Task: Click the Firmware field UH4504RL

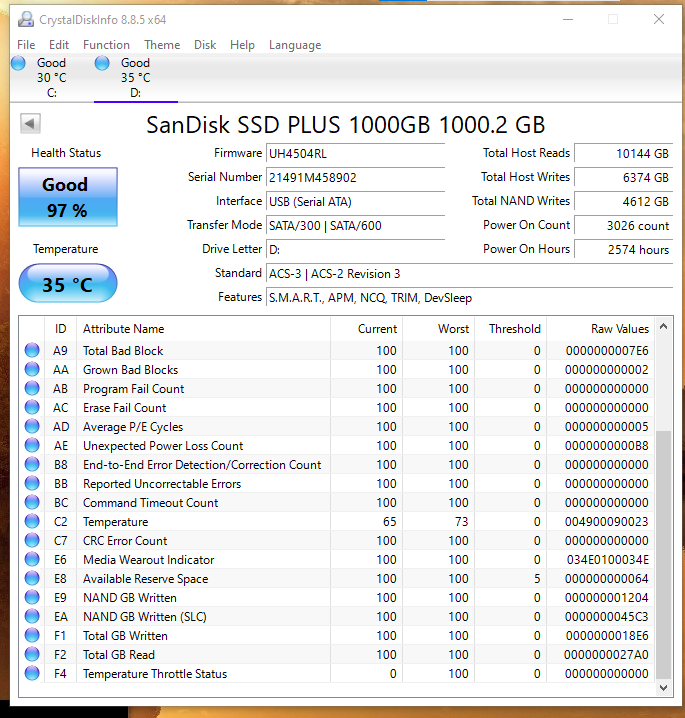Action: click(x=355, y=153)
